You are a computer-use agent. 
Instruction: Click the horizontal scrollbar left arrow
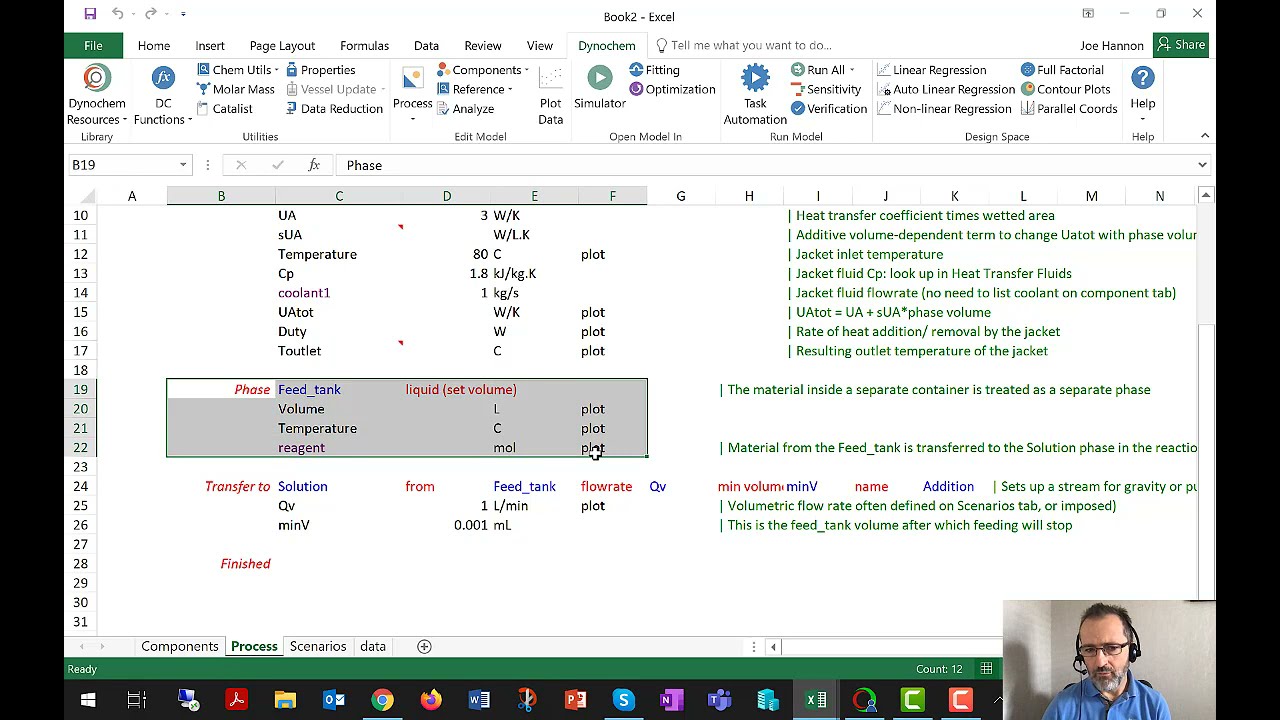(773, 647)
